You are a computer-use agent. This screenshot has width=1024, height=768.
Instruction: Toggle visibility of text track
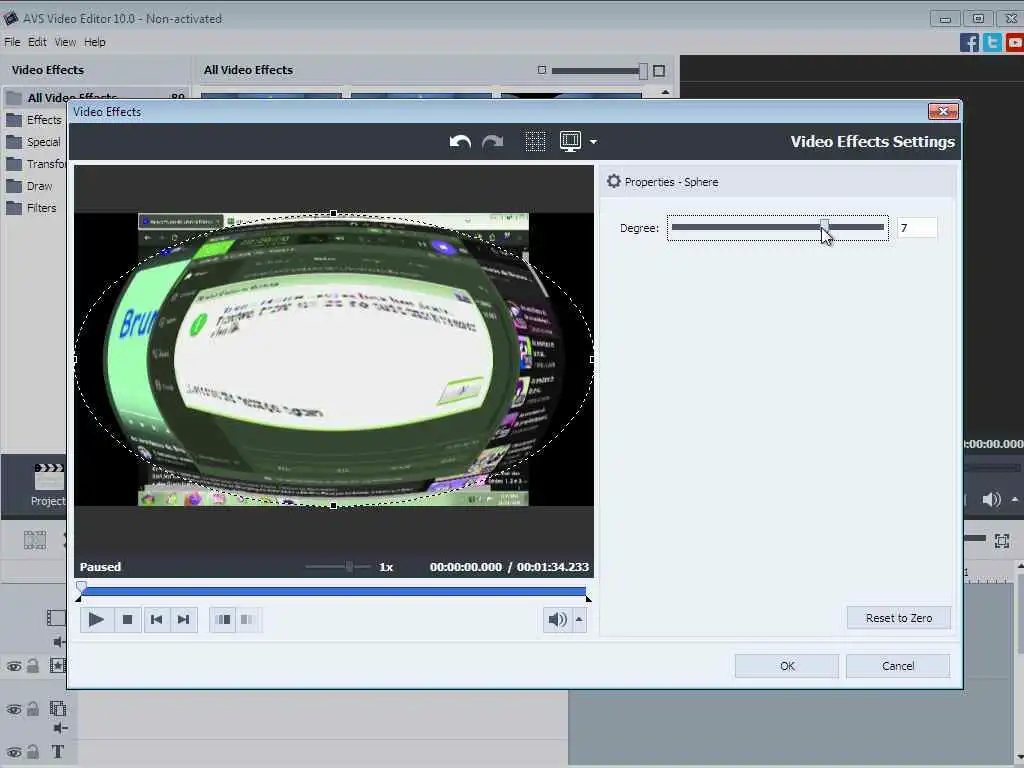(x=14, y=752)
